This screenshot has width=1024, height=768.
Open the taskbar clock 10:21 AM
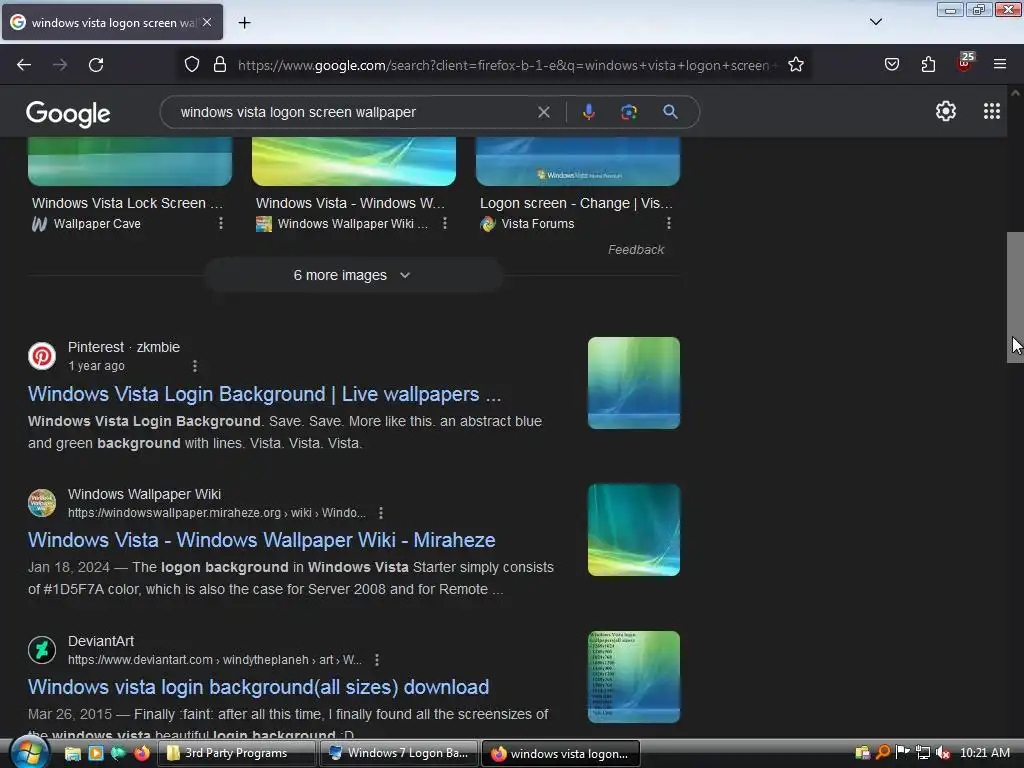coord(985,753)
